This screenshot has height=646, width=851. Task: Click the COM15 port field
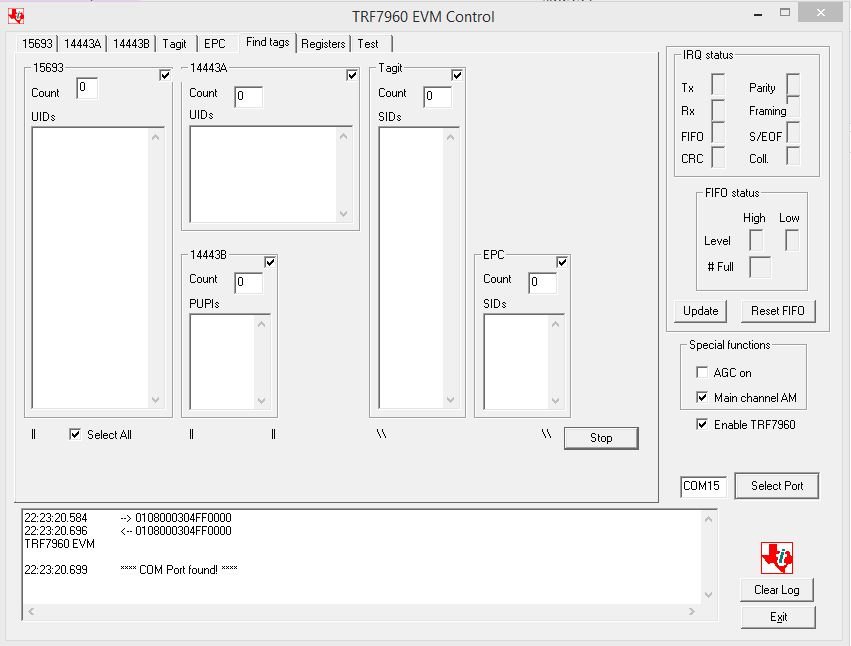coord(703,486)
